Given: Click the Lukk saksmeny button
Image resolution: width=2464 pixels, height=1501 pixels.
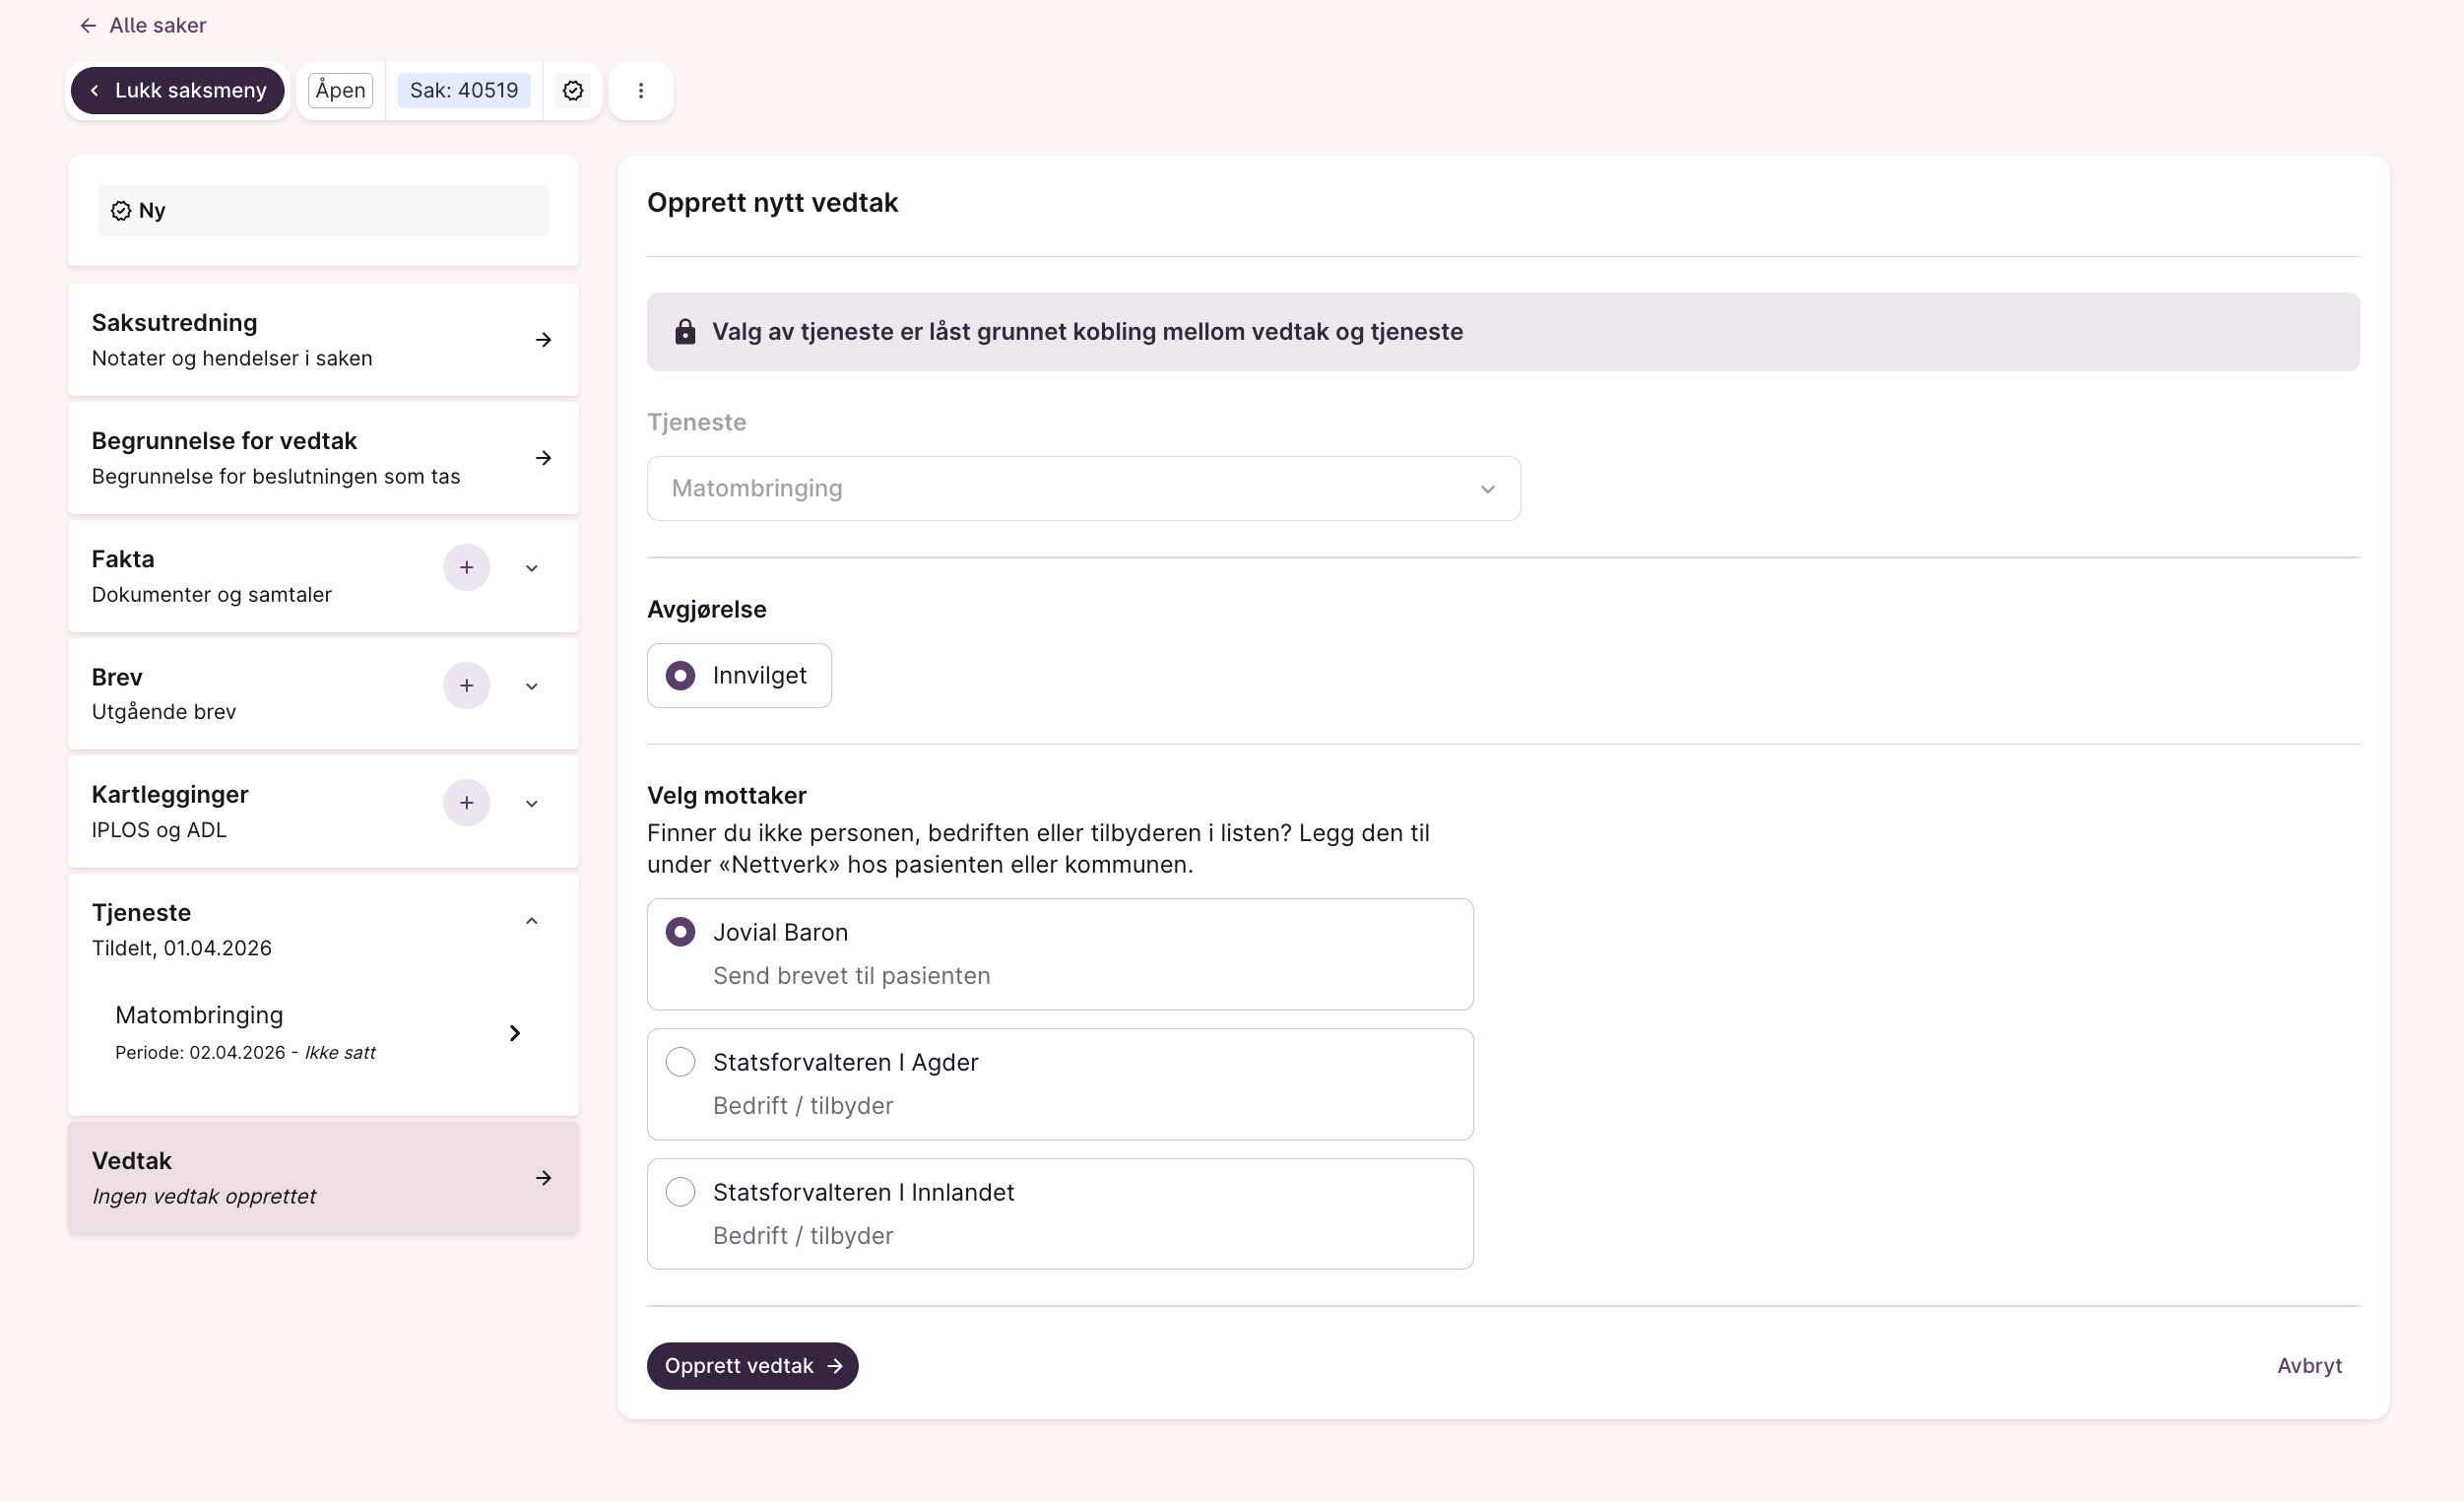Looking at the screenshot, I should [x=178, y=91].
